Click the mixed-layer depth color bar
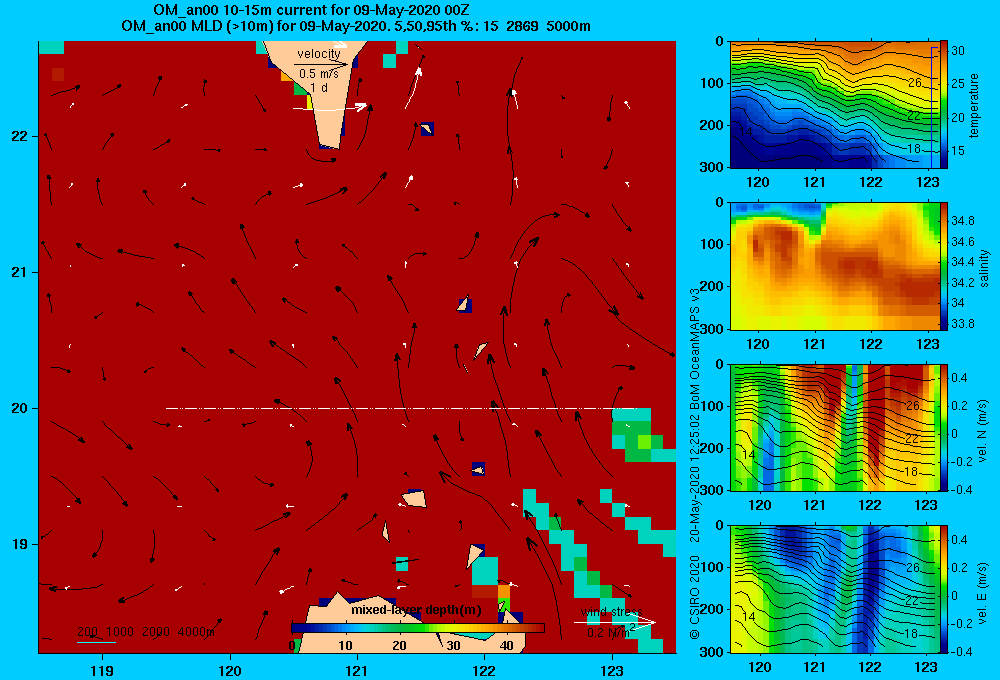 pos(418,628)
